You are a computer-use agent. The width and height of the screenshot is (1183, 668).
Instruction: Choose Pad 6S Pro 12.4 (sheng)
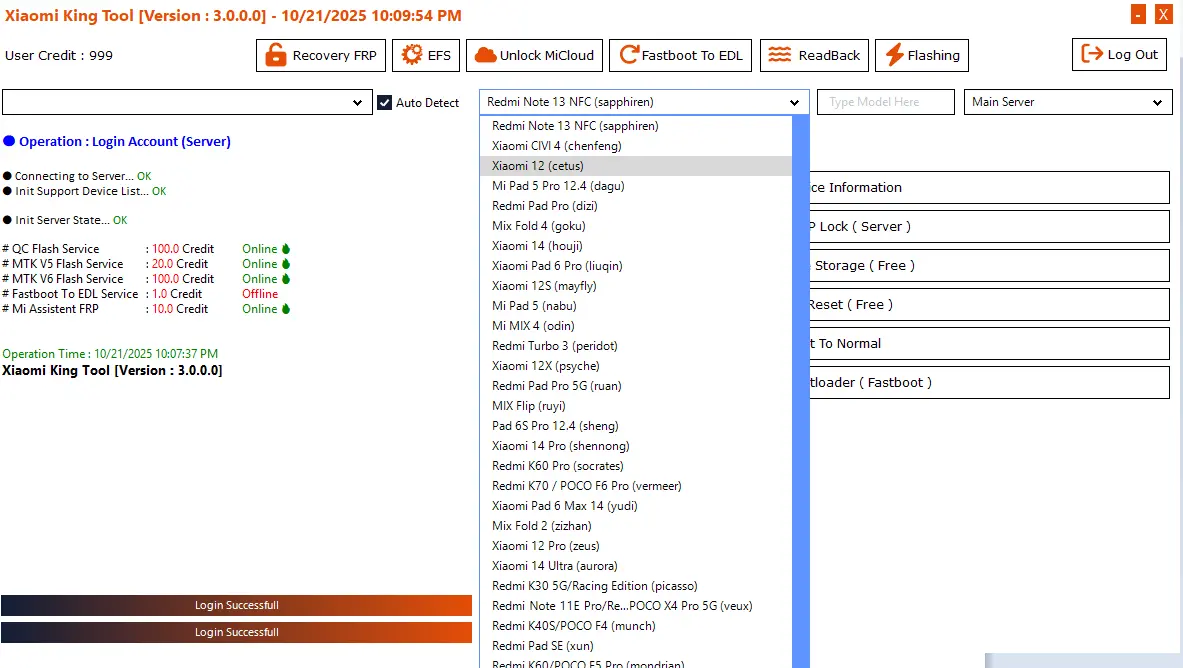click(636, 426)
